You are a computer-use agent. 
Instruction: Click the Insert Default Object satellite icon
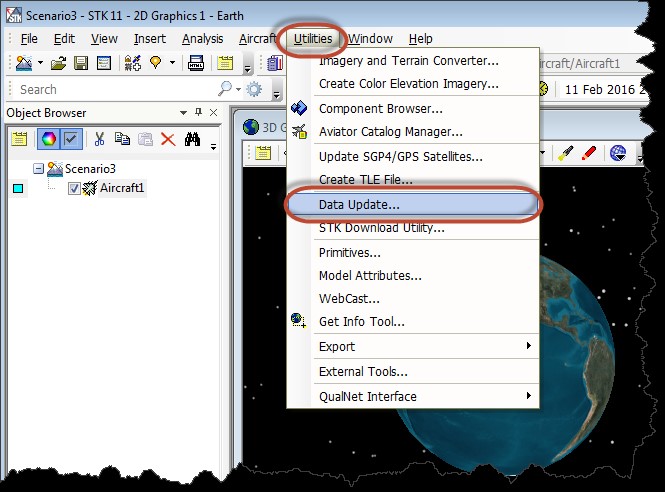[x=132, y=63]
